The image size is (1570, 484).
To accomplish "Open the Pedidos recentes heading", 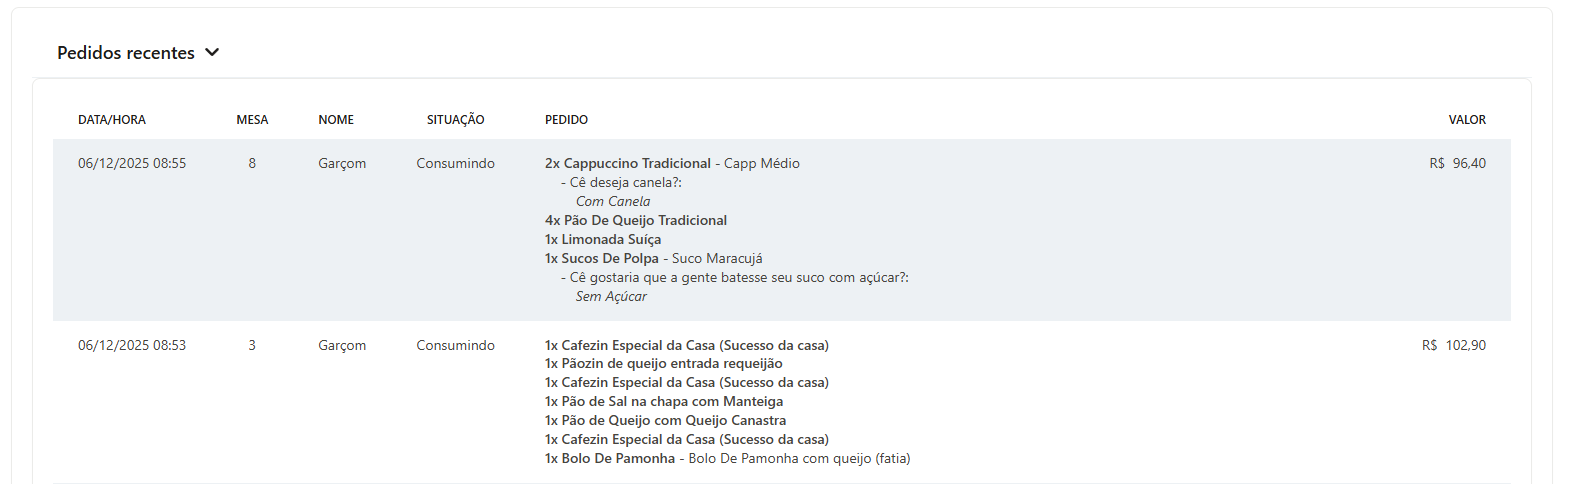I will click(126, 52).
